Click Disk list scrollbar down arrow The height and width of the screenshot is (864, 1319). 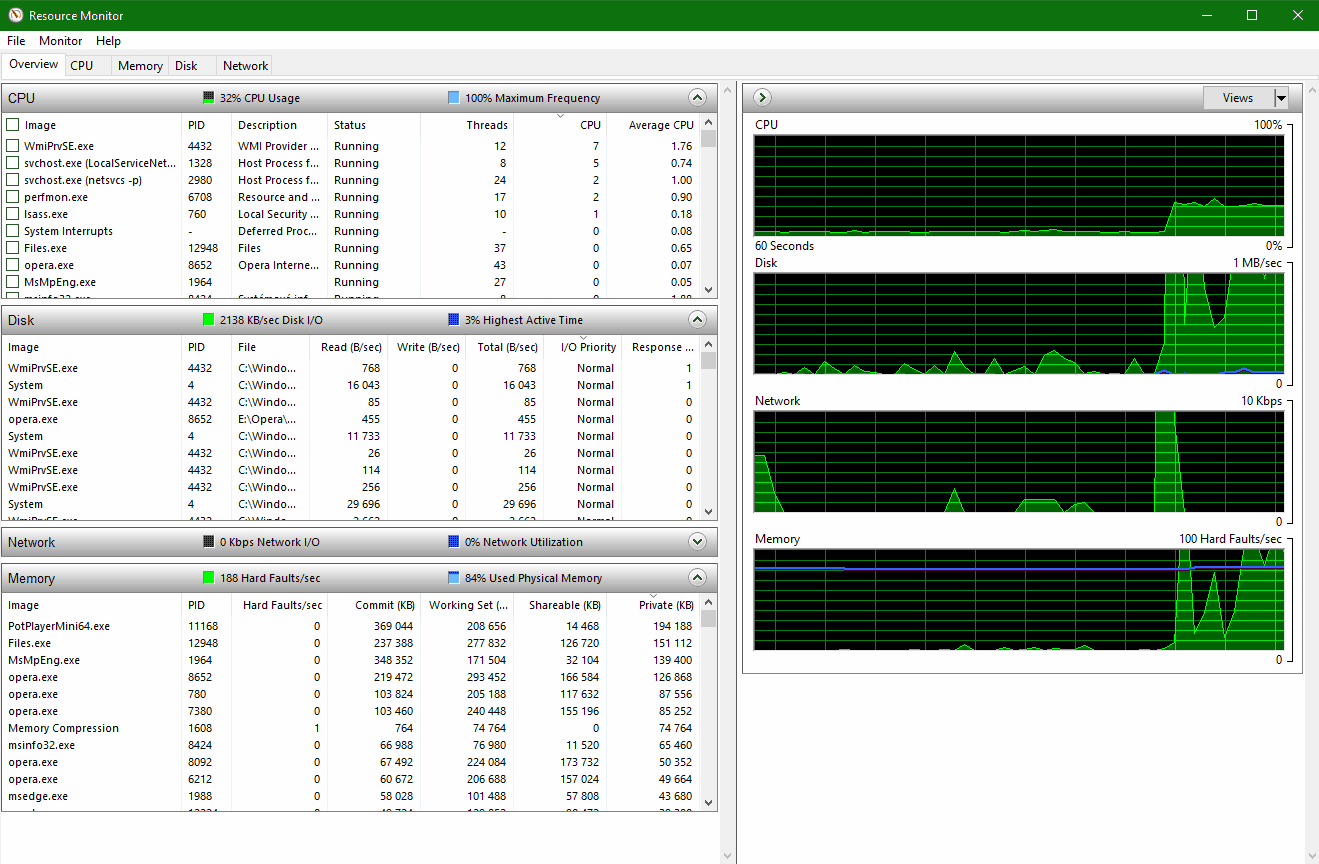[x=709, y=512]
